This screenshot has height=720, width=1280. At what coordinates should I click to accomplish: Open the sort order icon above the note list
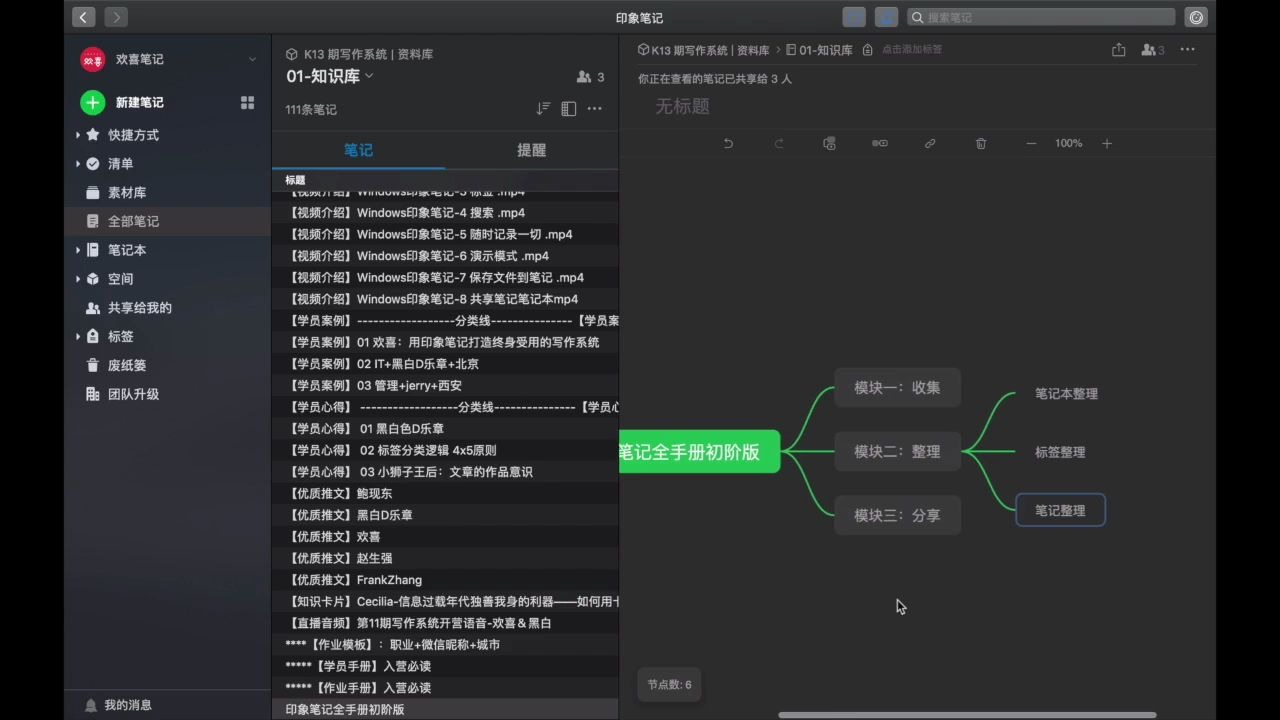click(x=543, y=109)
